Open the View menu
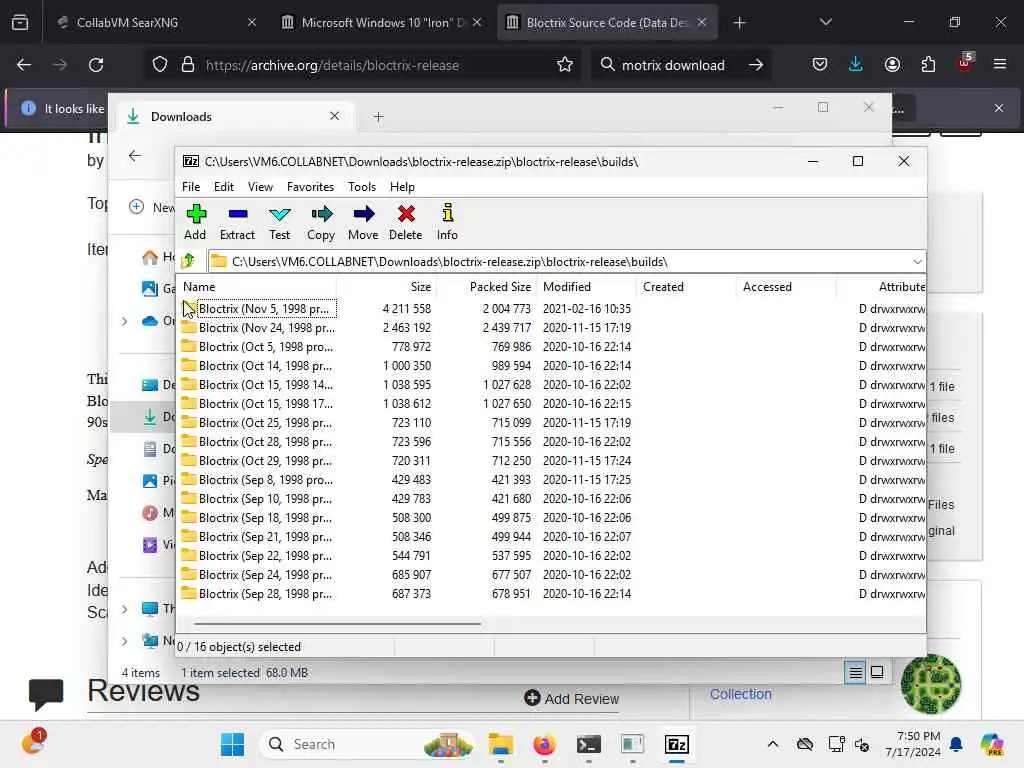 click(x=260, y=187)
